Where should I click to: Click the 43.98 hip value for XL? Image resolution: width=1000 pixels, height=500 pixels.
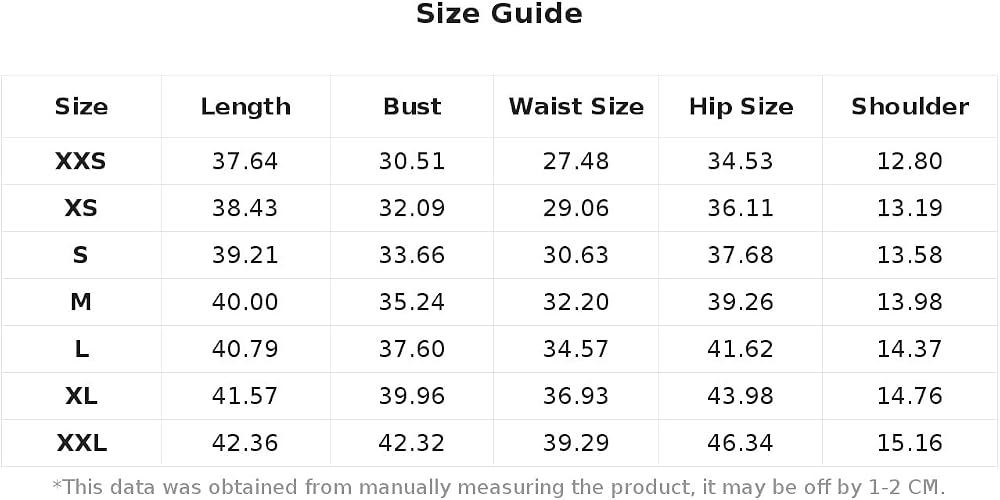click(x=740, y=396)
